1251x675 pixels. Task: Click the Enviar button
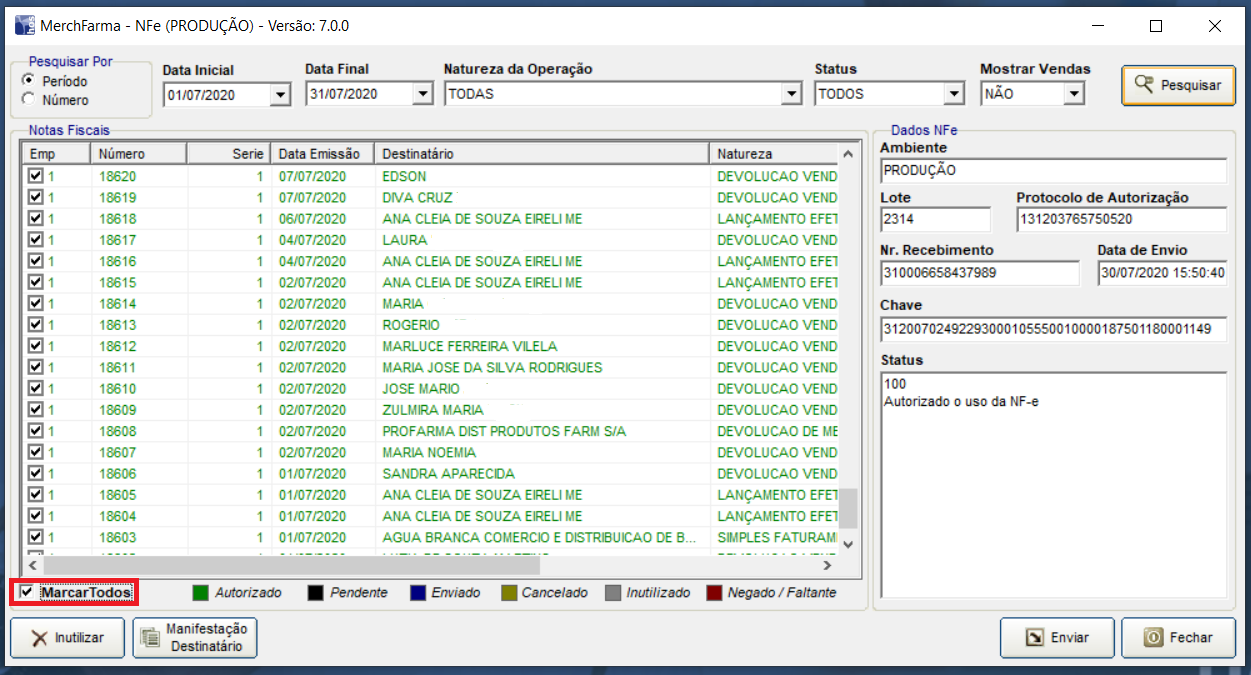coord(1058,638)
